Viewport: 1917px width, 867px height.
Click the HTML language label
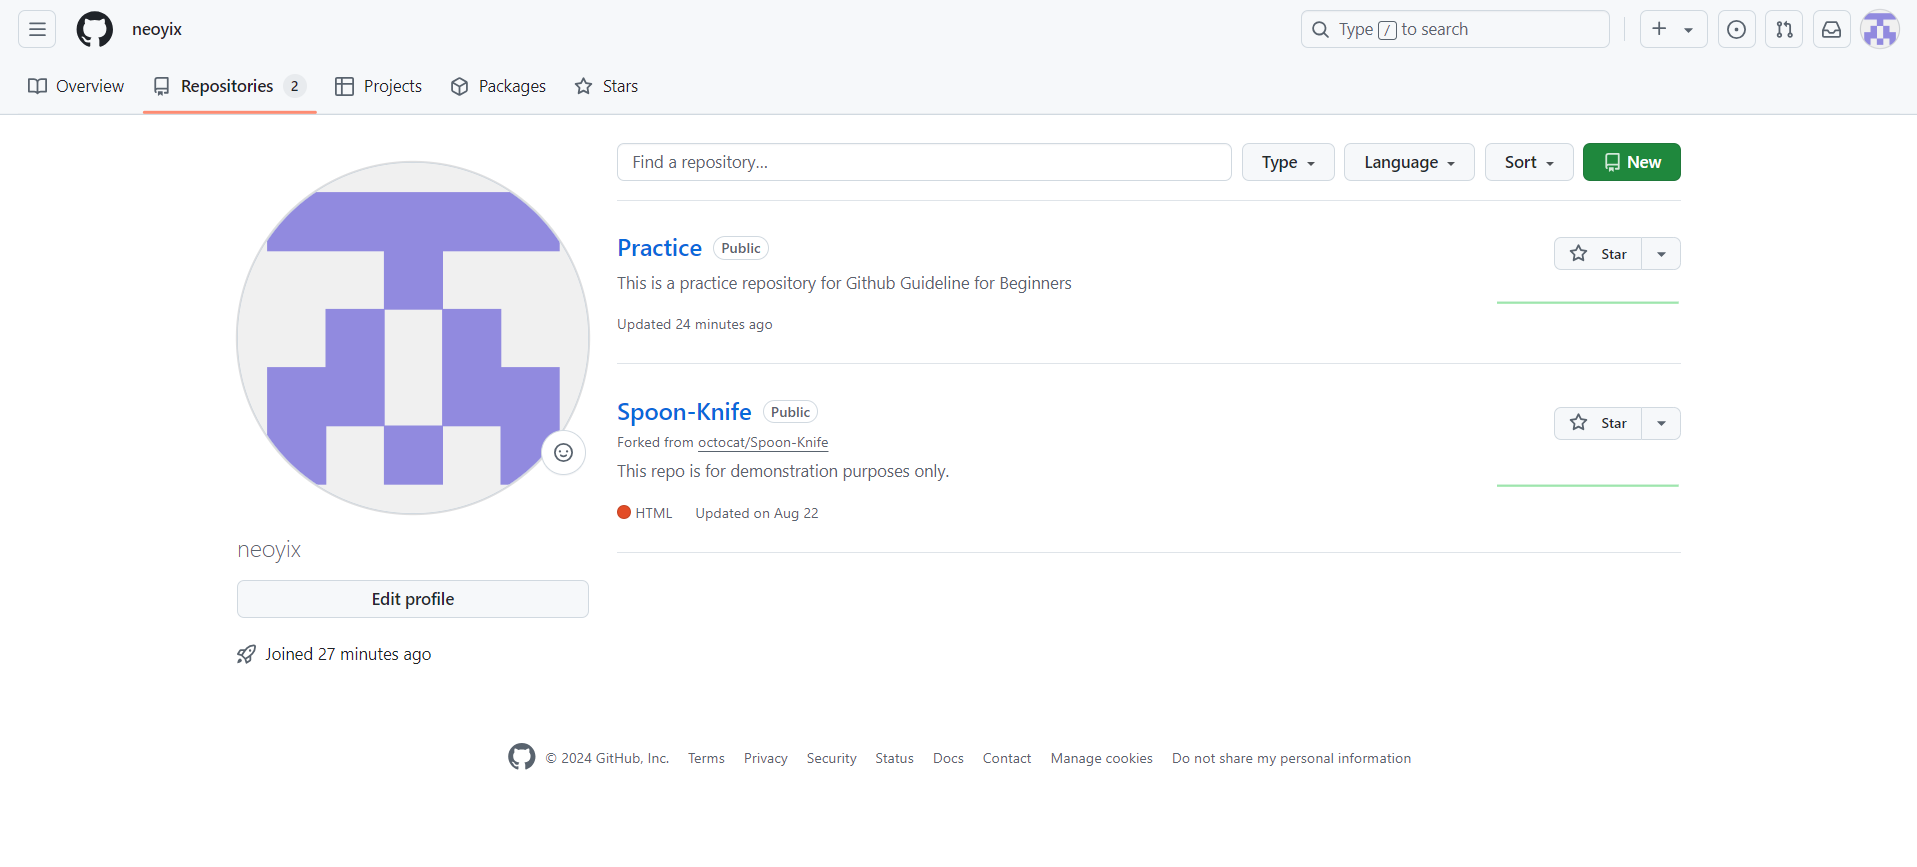(x=654, y=513)
